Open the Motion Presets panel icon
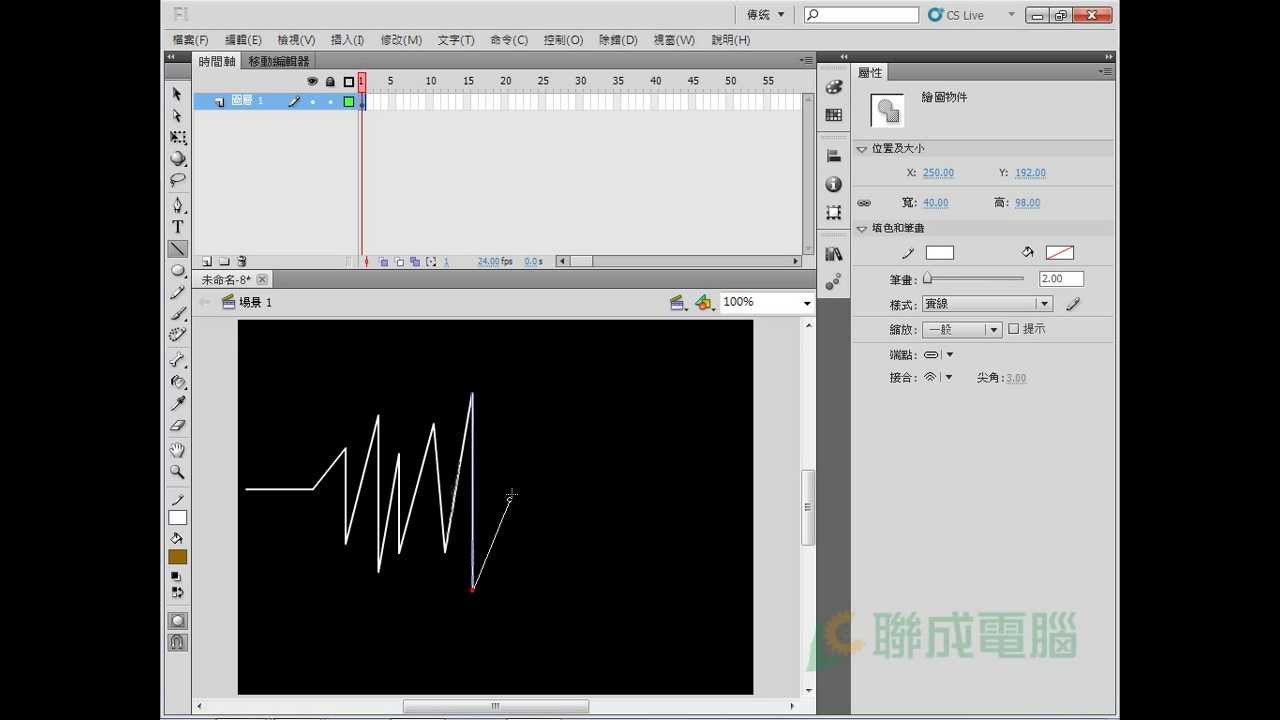The height and width of the screenshot is (720, 1280). (x=834, y=283)
